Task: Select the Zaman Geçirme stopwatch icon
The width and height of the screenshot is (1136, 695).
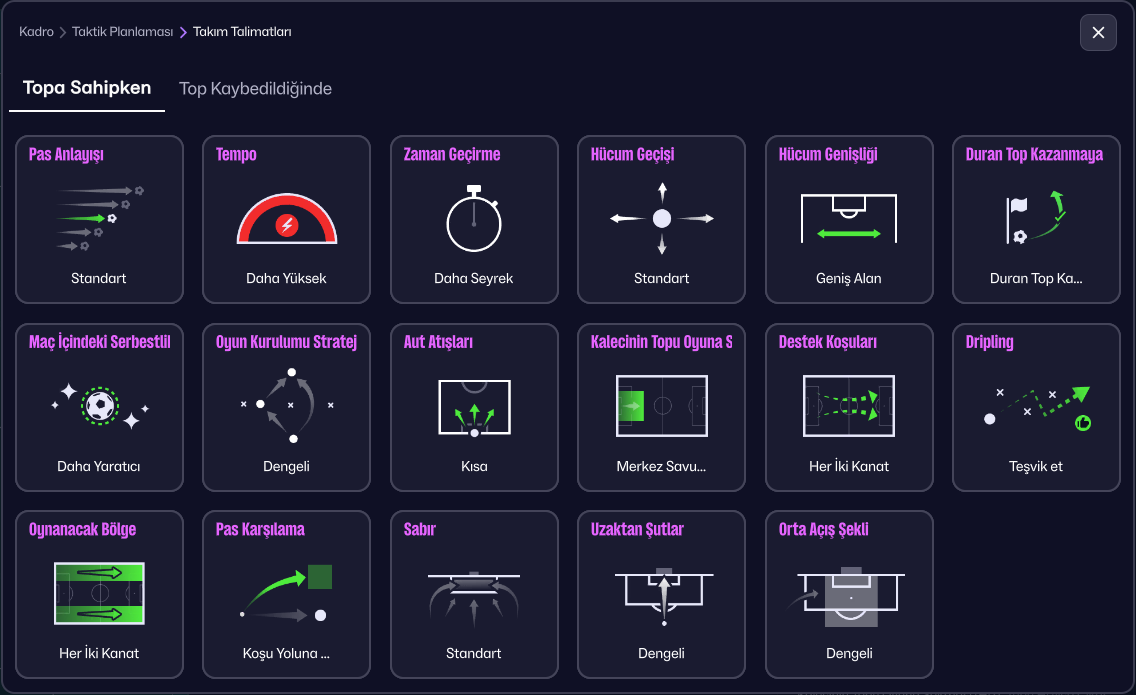Action: pos(474,219)
